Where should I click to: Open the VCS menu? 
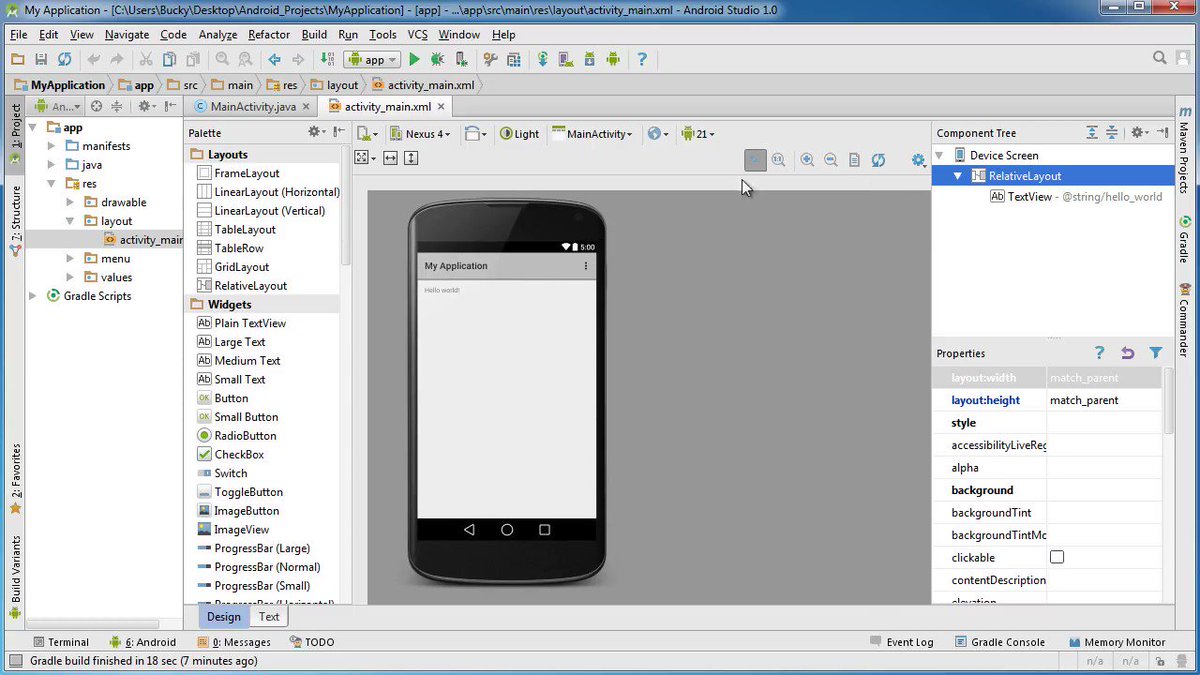(x=417, y=34)
